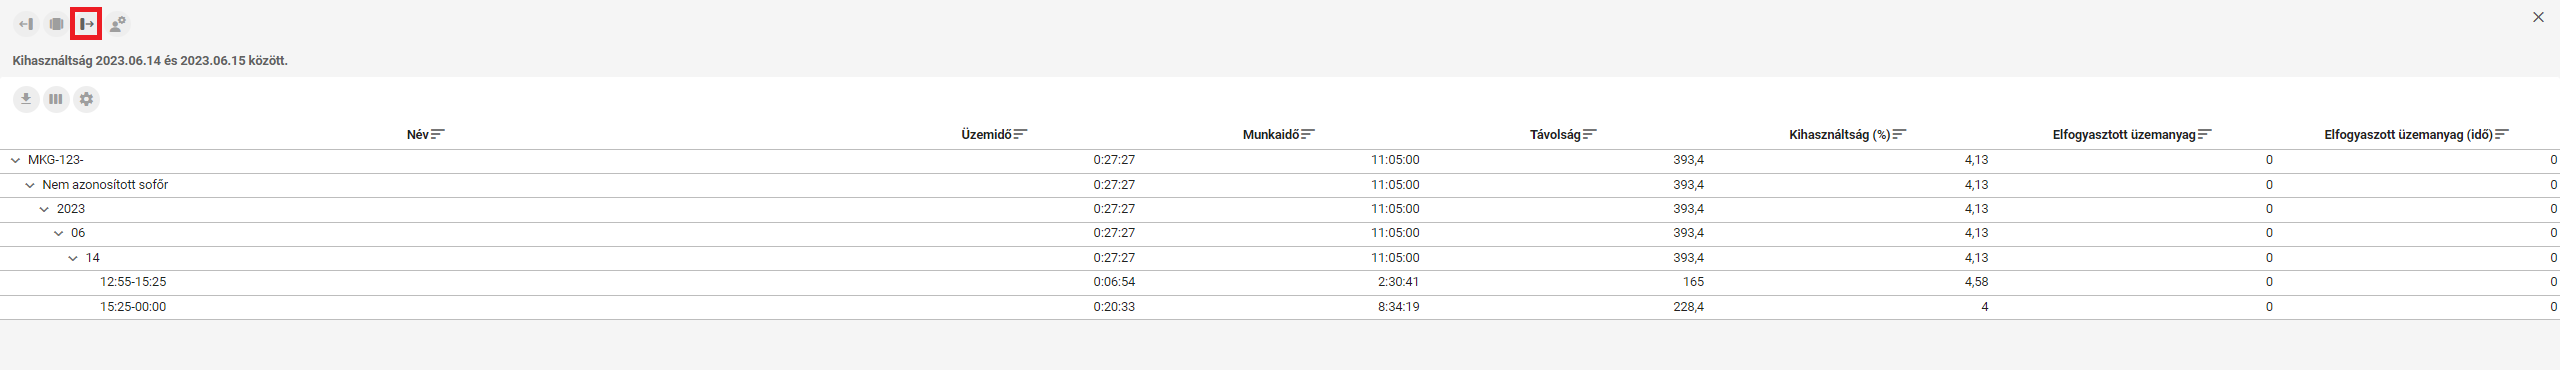Sort by Név column icon
The width and height of the screenshot is (2560, 370).
[x=438, y=134]
